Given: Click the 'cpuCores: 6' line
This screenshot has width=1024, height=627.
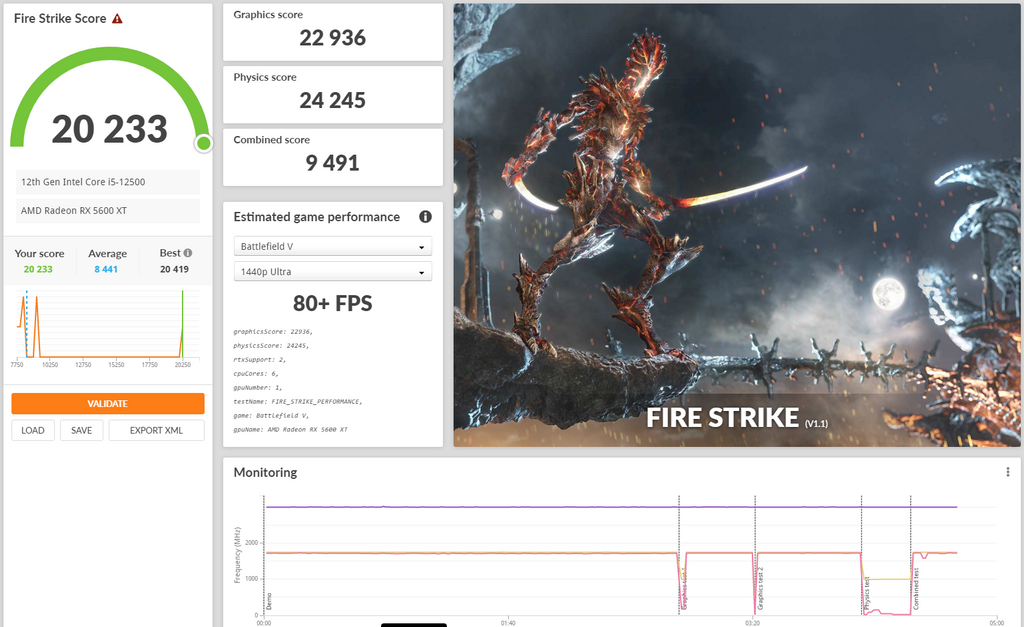Looking at the screenshot, I should [256, 374].
